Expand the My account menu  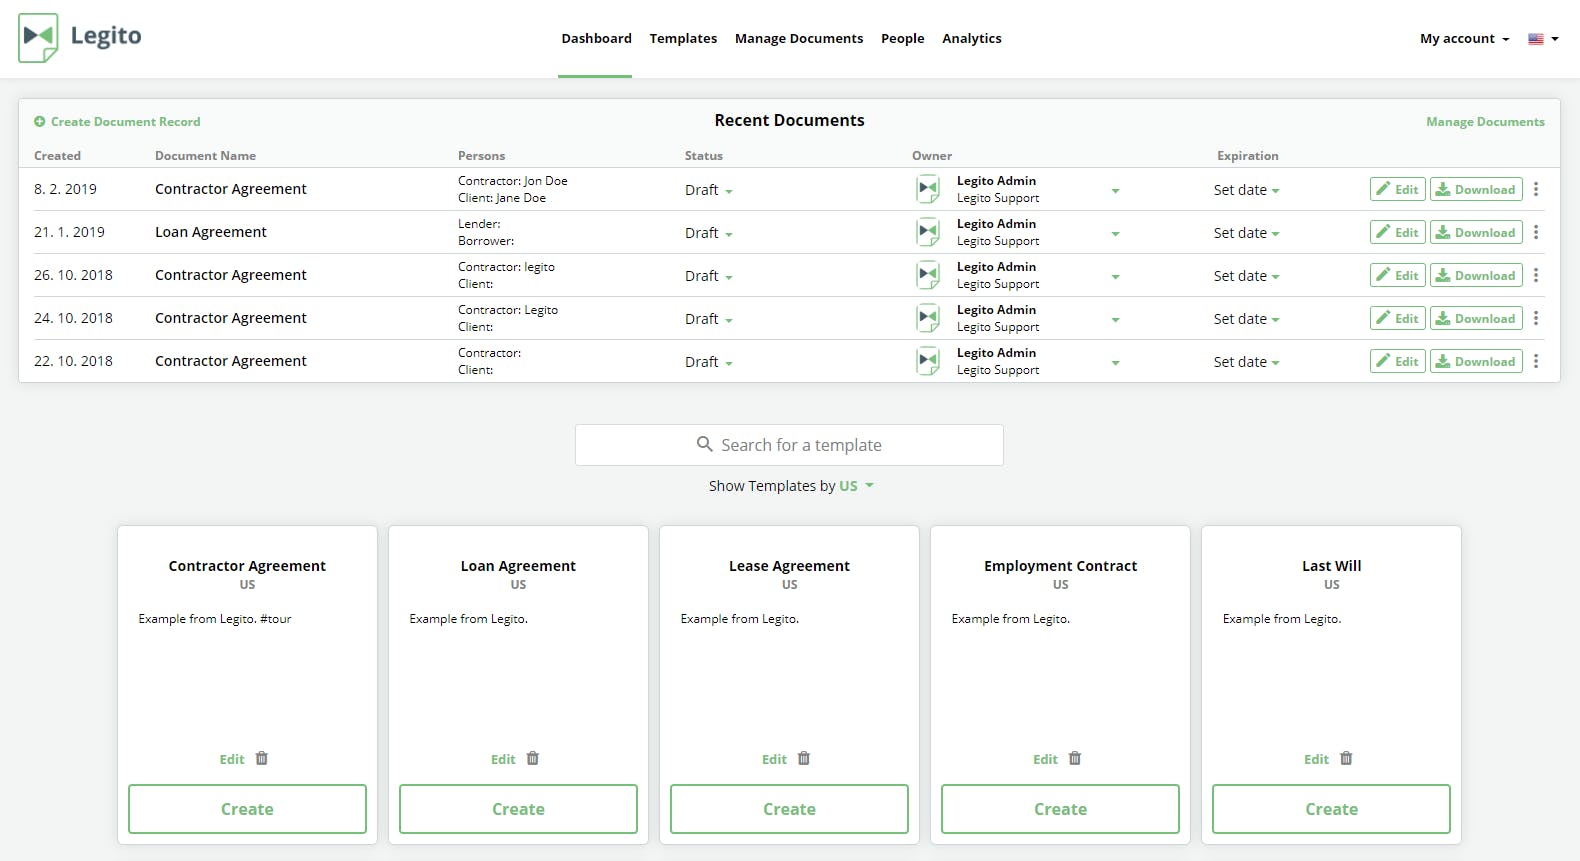[1464, 38]
